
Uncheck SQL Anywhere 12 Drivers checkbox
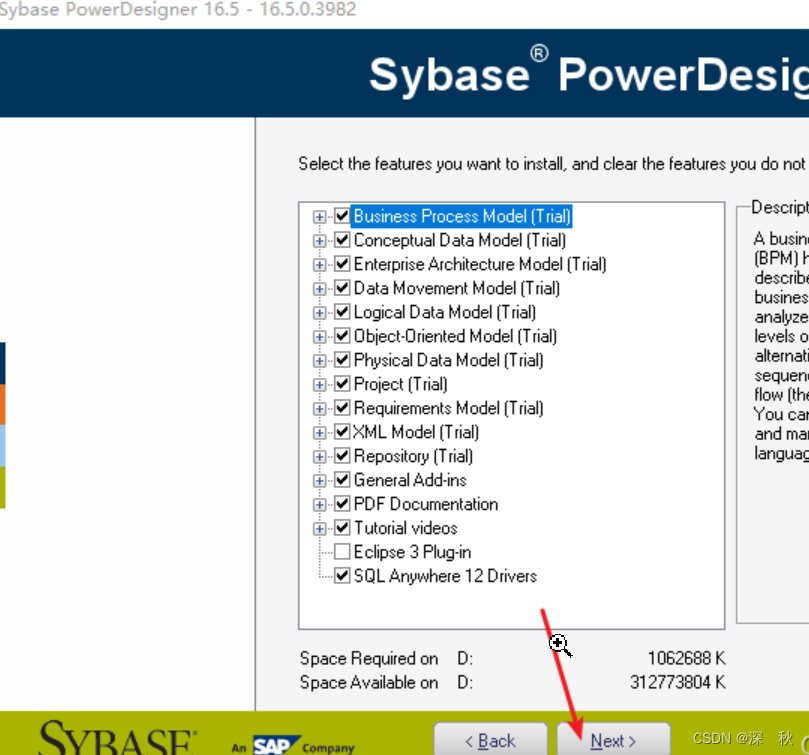coord(342,576)
